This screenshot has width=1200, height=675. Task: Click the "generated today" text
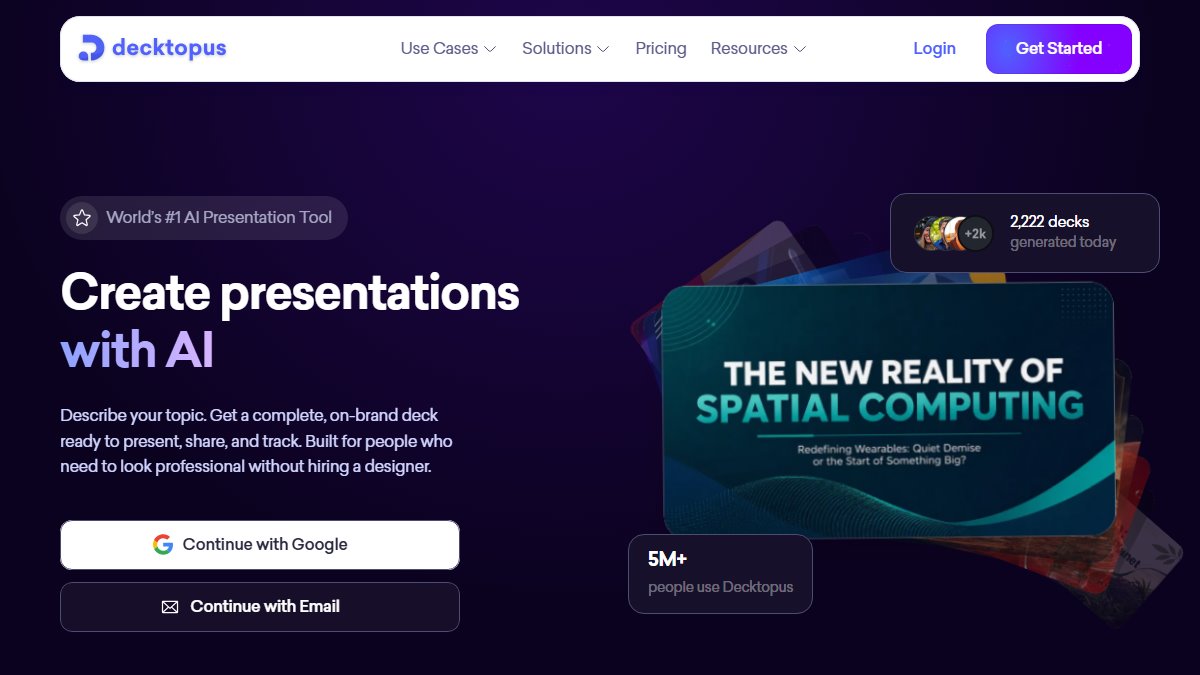[1063, 242]
